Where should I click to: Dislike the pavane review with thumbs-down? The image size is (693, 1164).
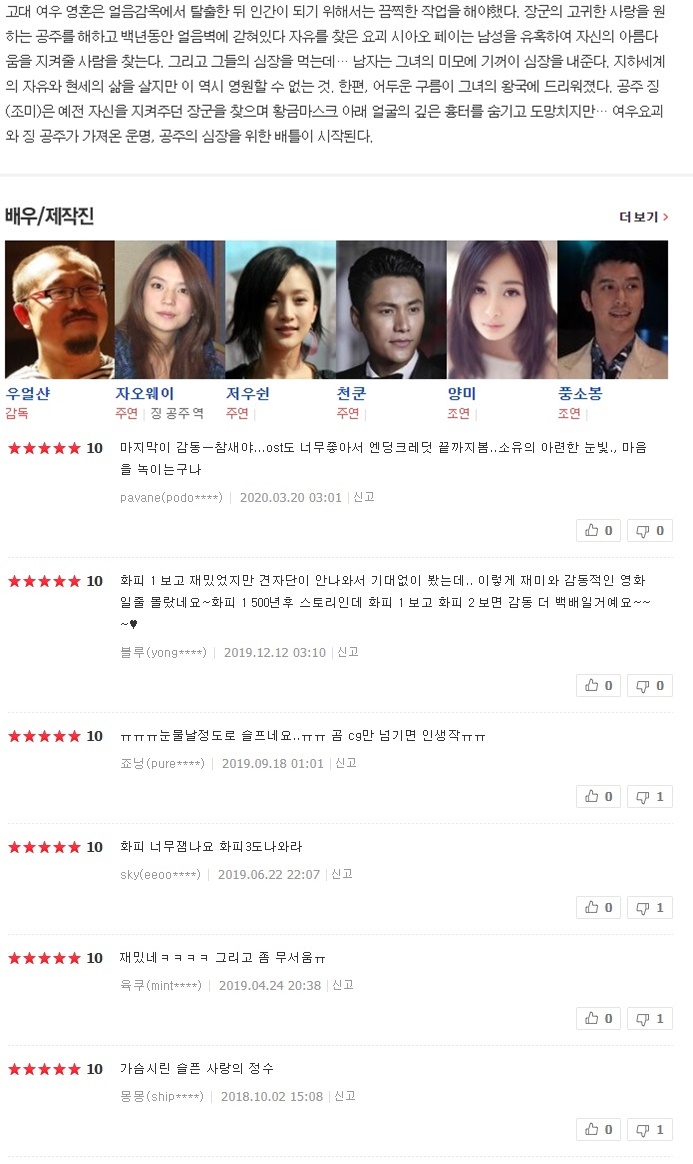[650, 531]
